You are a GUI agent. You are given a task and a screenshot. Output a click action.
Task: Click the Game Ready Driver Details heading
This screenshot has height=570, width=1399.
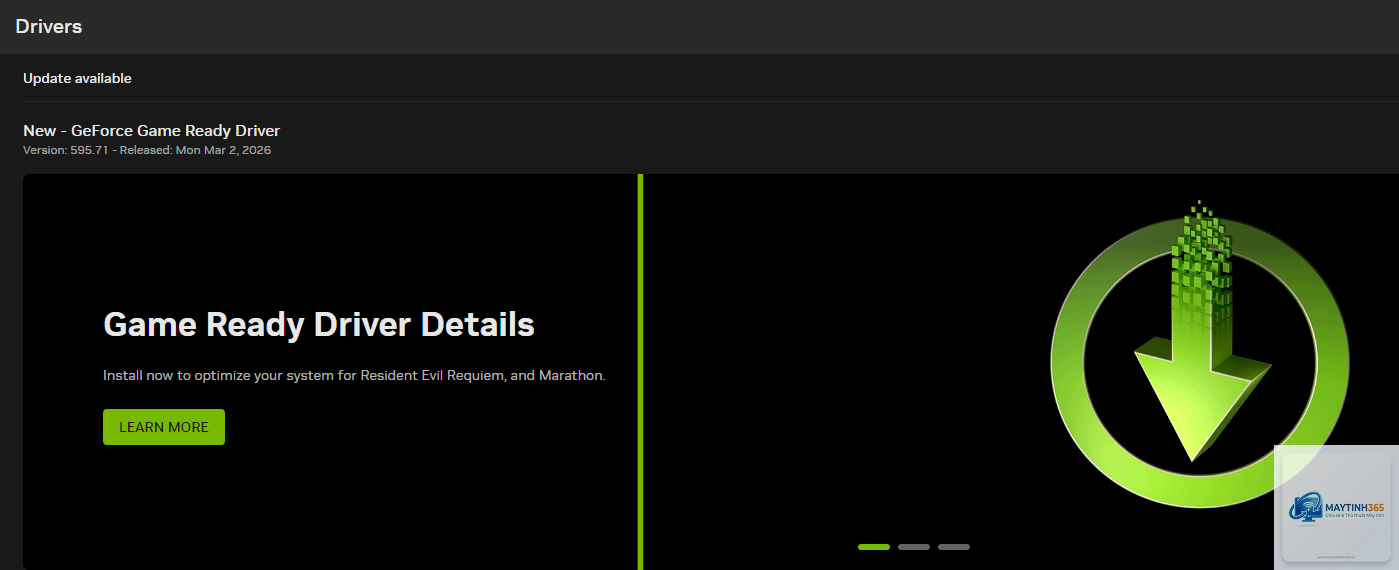(319, 324)
